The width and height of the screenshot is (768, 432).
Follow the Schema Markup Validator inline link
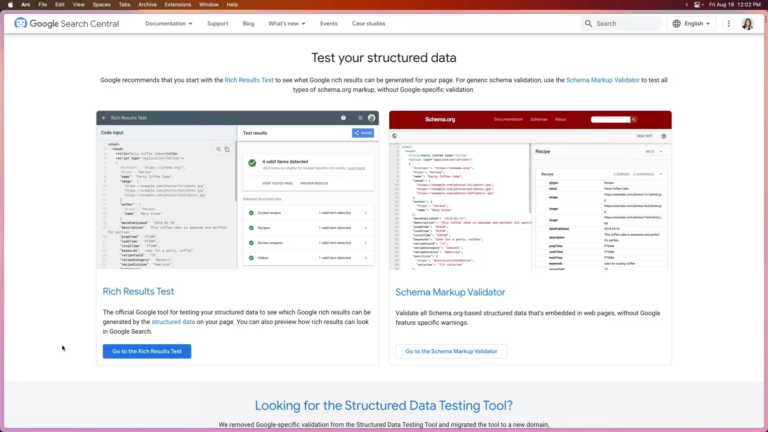(x=602, y=80)
